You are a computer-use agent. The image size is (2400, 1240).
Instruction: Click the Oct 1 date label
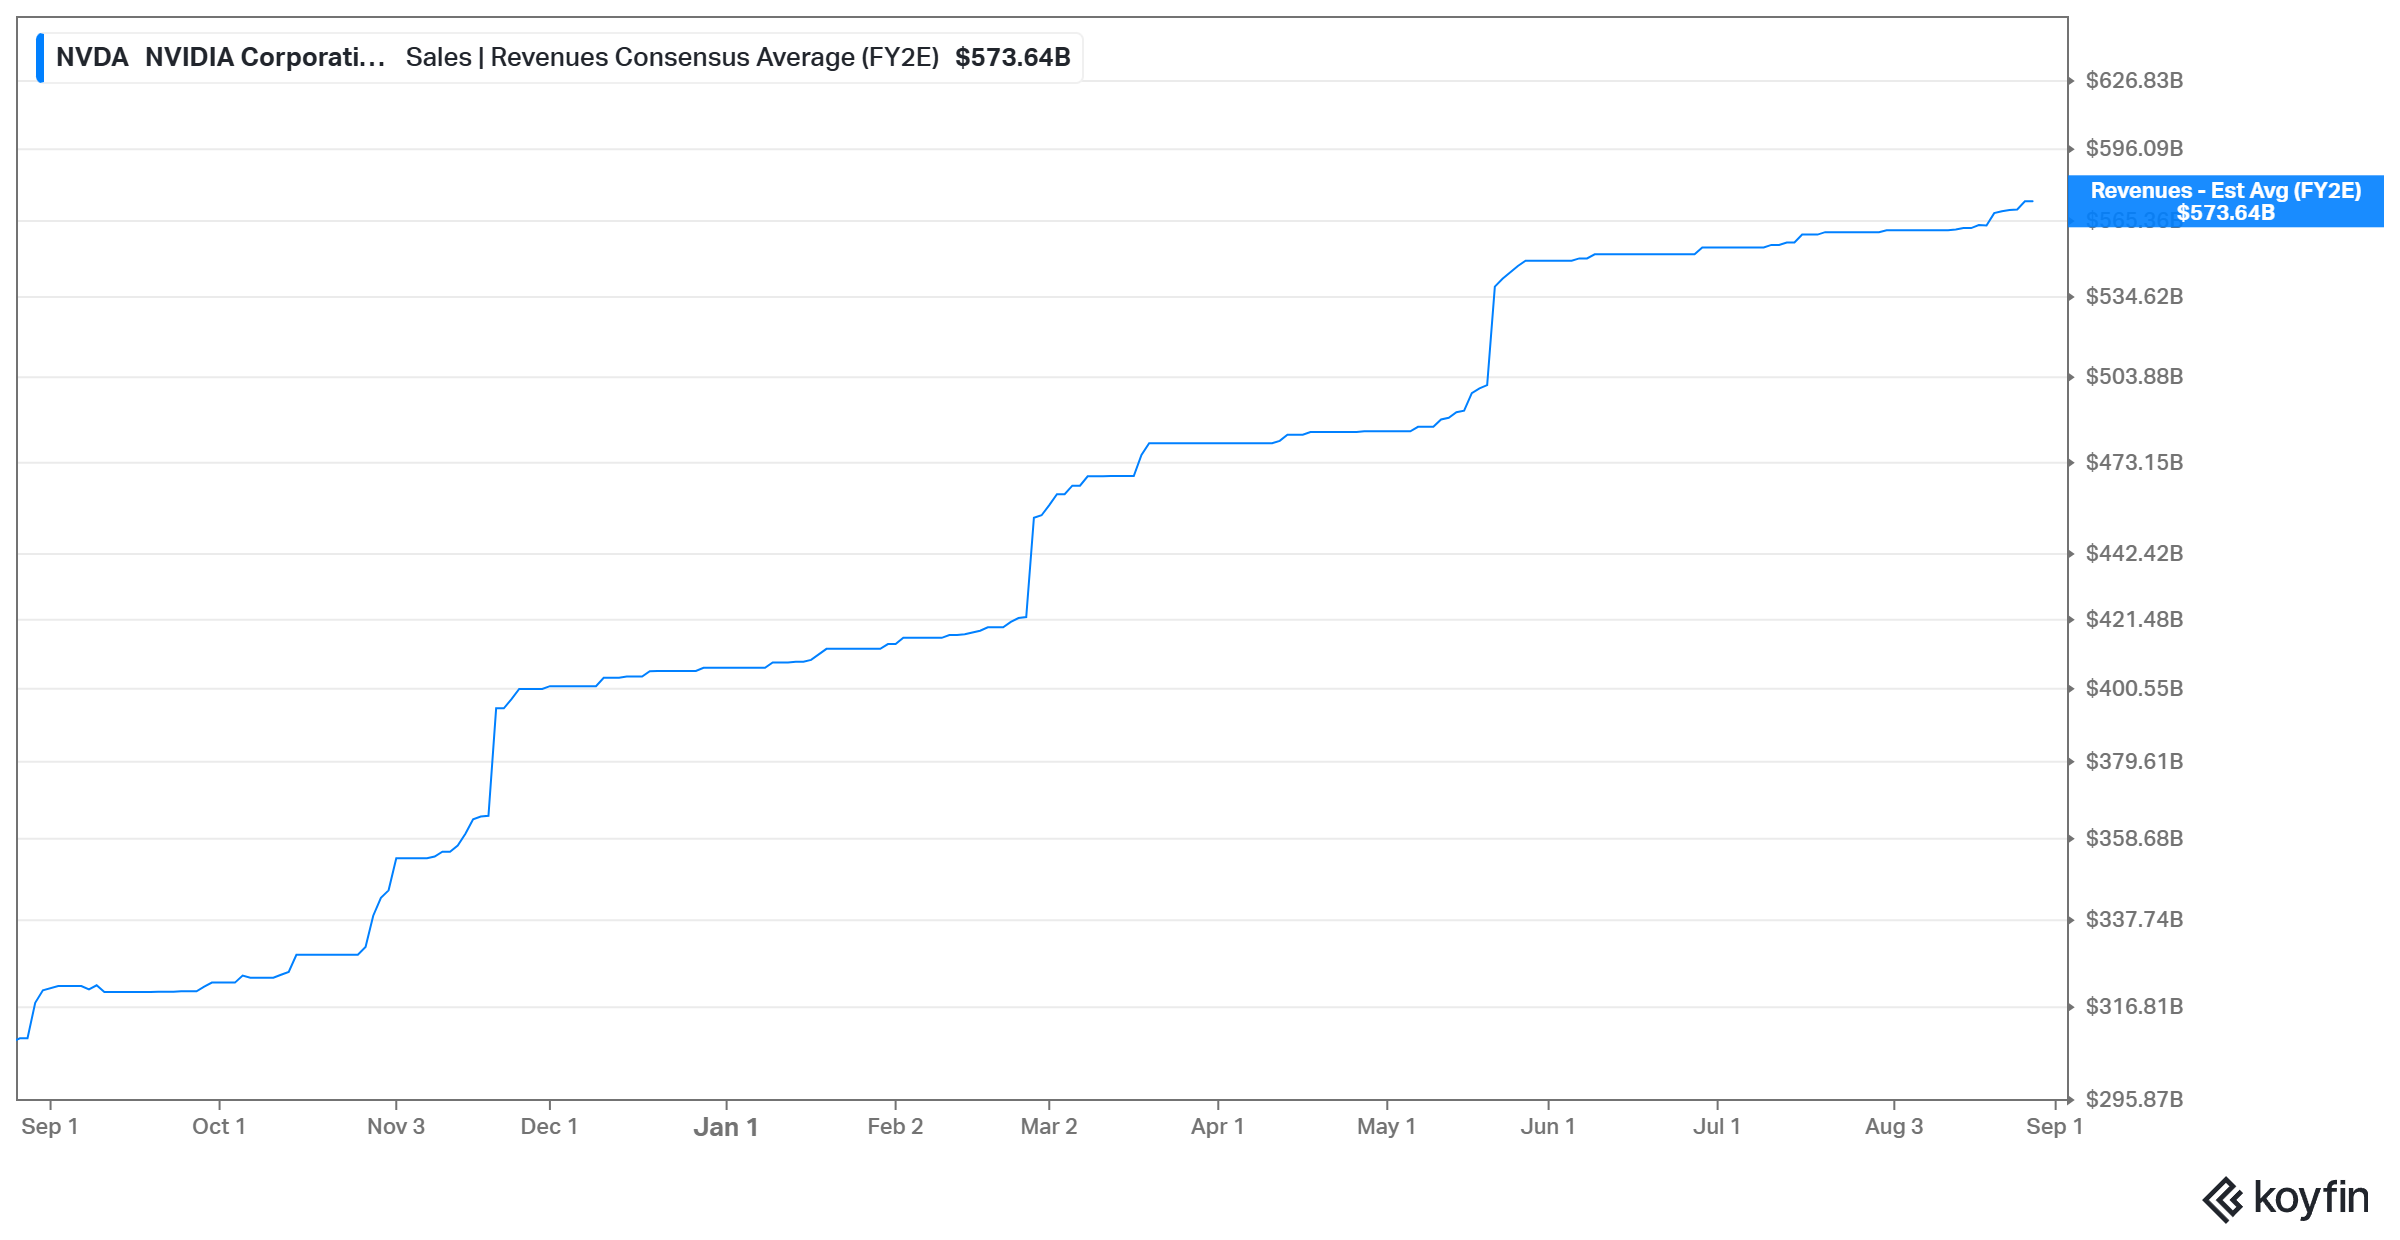tap(219, 1127)
